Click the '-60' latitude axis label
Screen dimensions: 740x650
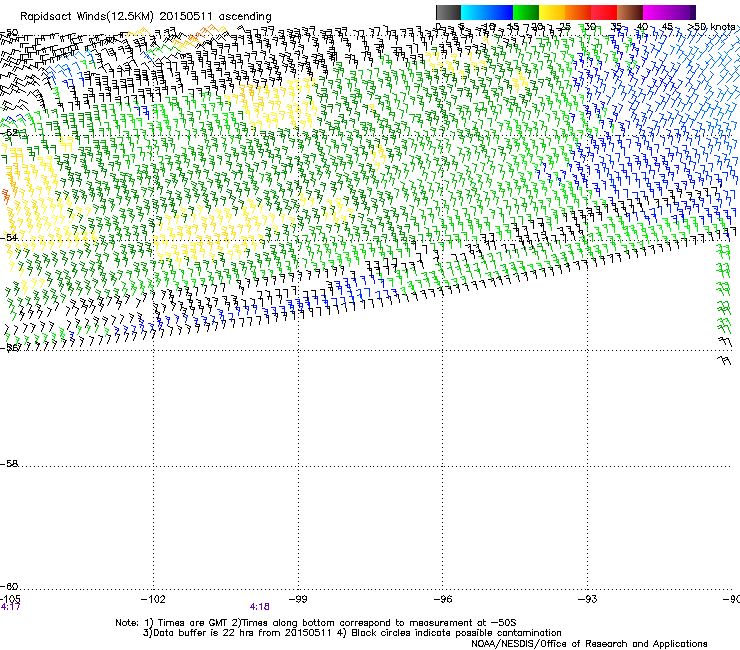[x=9, y=586]
